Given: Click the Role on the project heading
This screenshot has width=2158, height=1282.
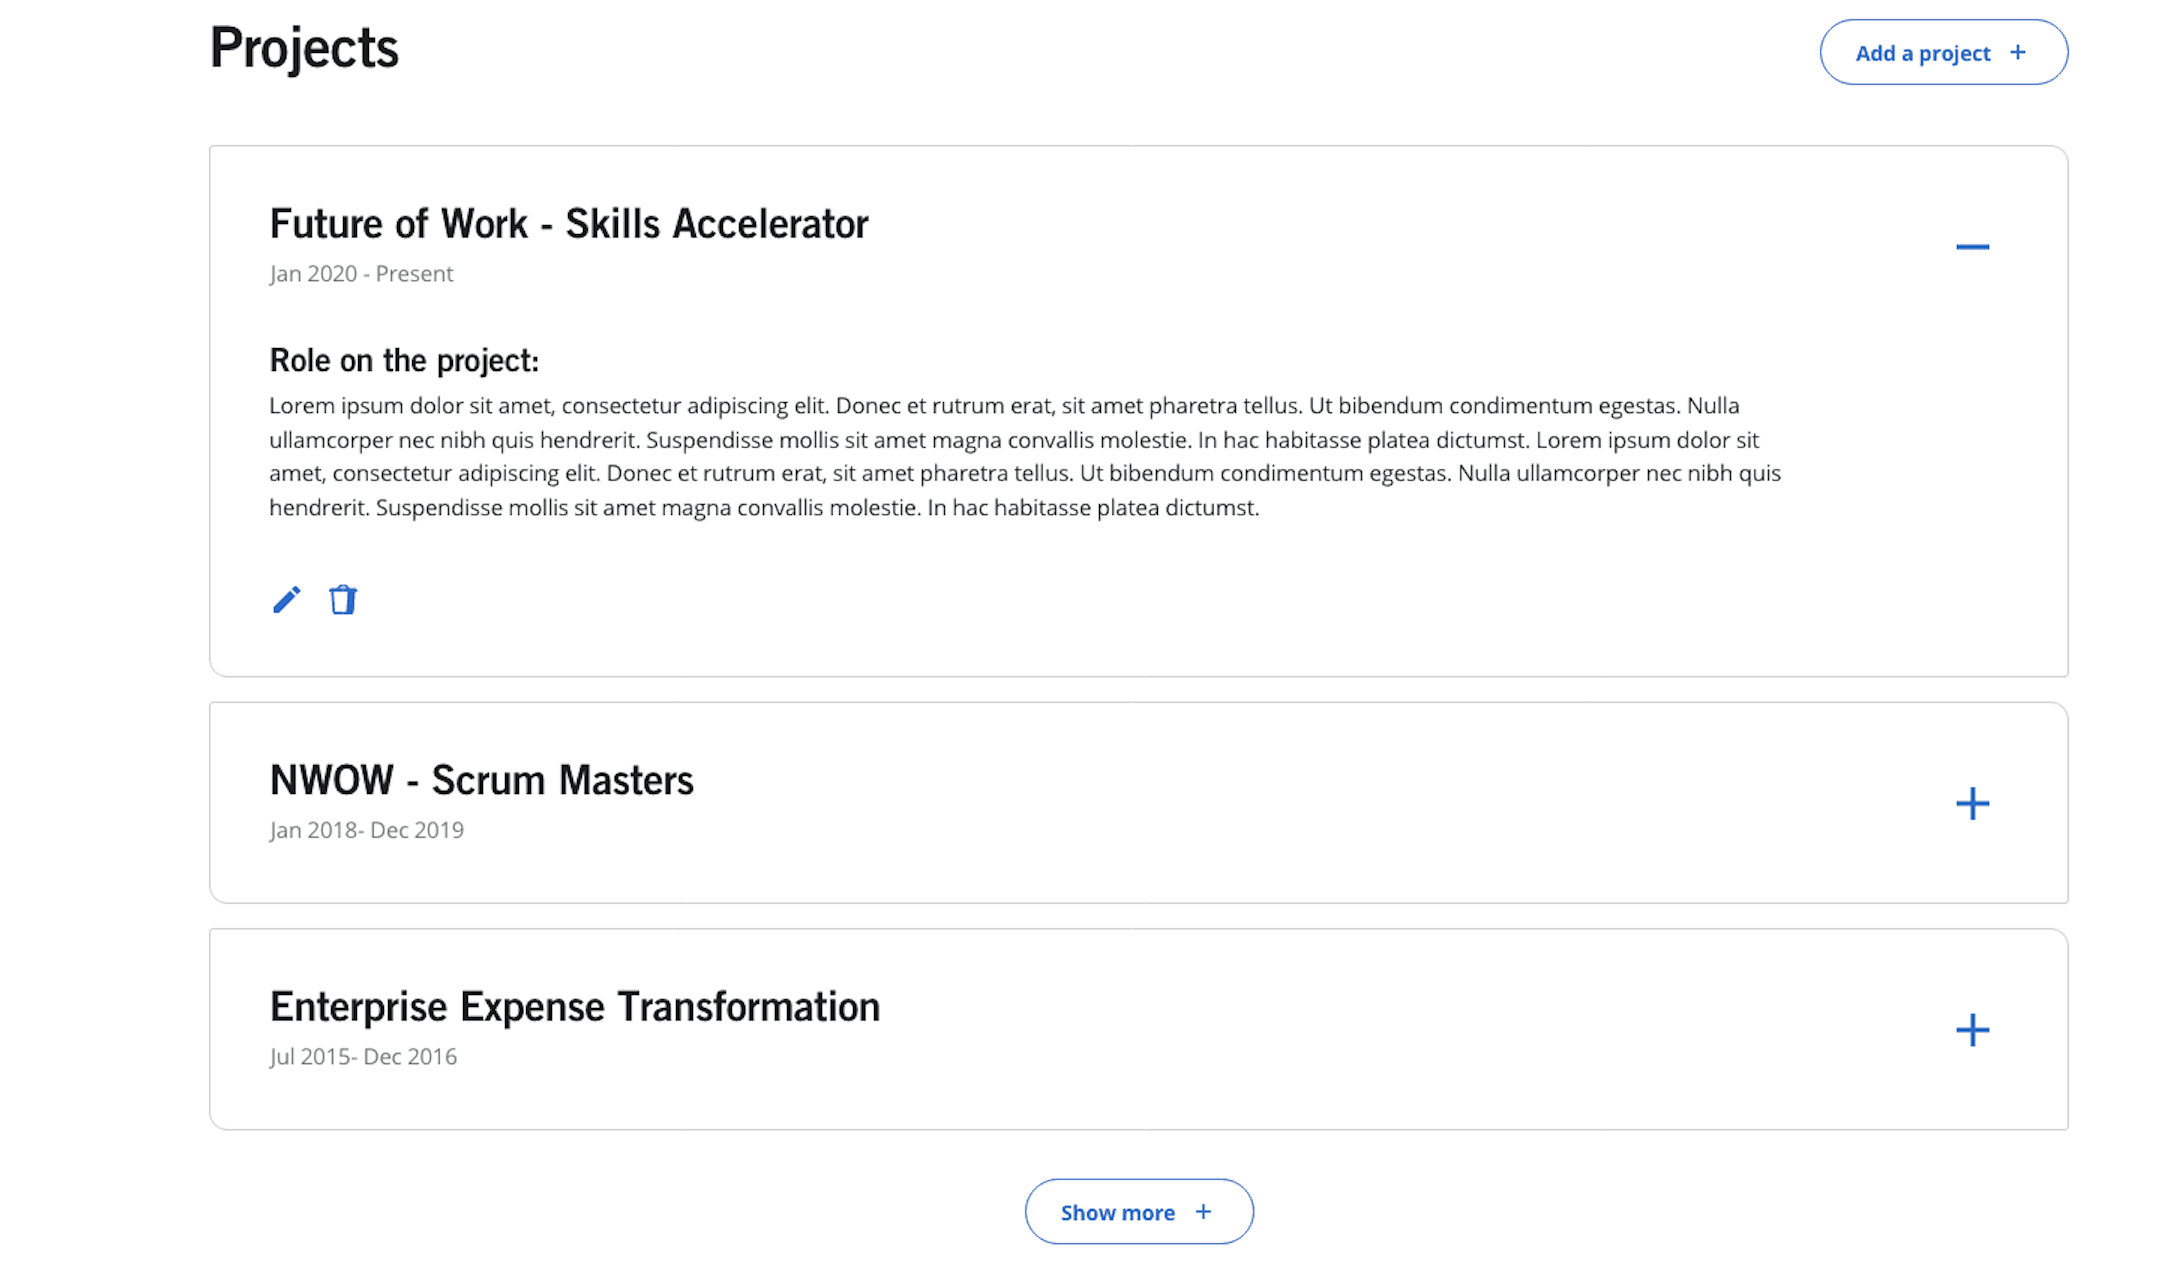Looking at the screenshot, I should pyautogui.click(x=404, y=360).
